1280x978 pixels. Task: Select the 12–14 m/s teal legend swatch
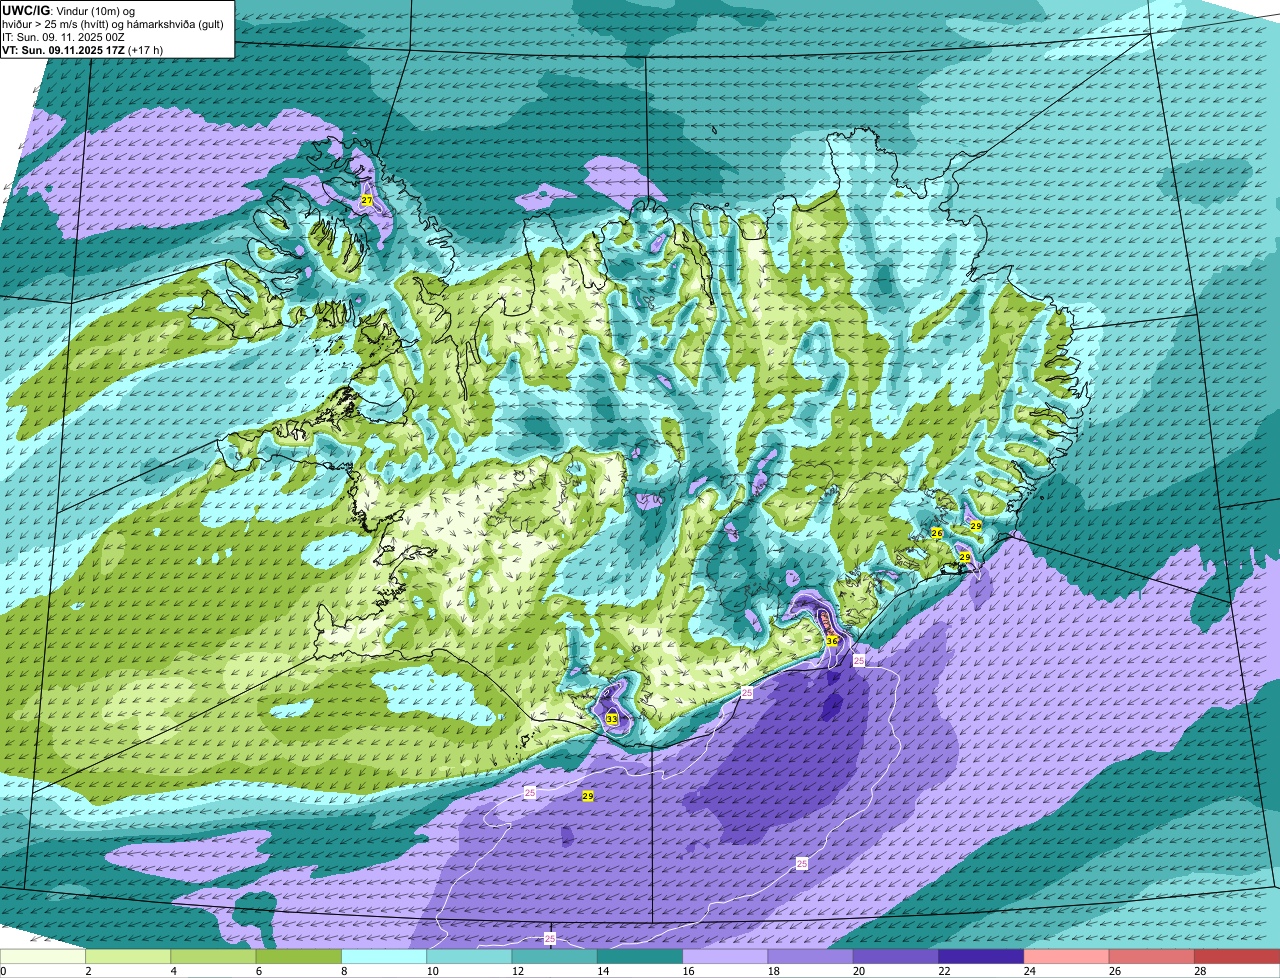[x=555, y=957]
